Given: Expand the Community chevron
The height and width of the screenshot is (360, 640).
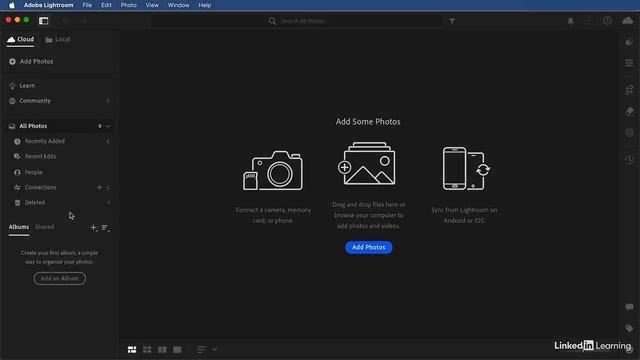Looking at the screenshot, I should (x=108, y=101).
